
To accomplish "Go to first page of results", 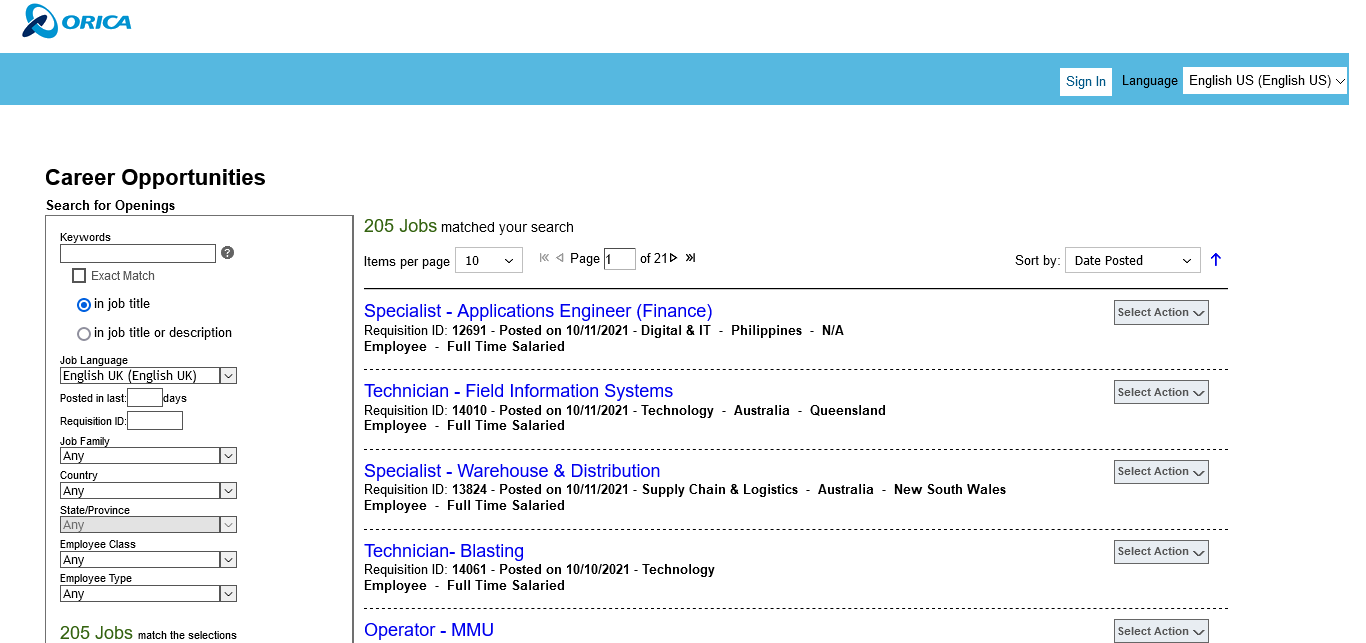I will (x=544, y=258).
